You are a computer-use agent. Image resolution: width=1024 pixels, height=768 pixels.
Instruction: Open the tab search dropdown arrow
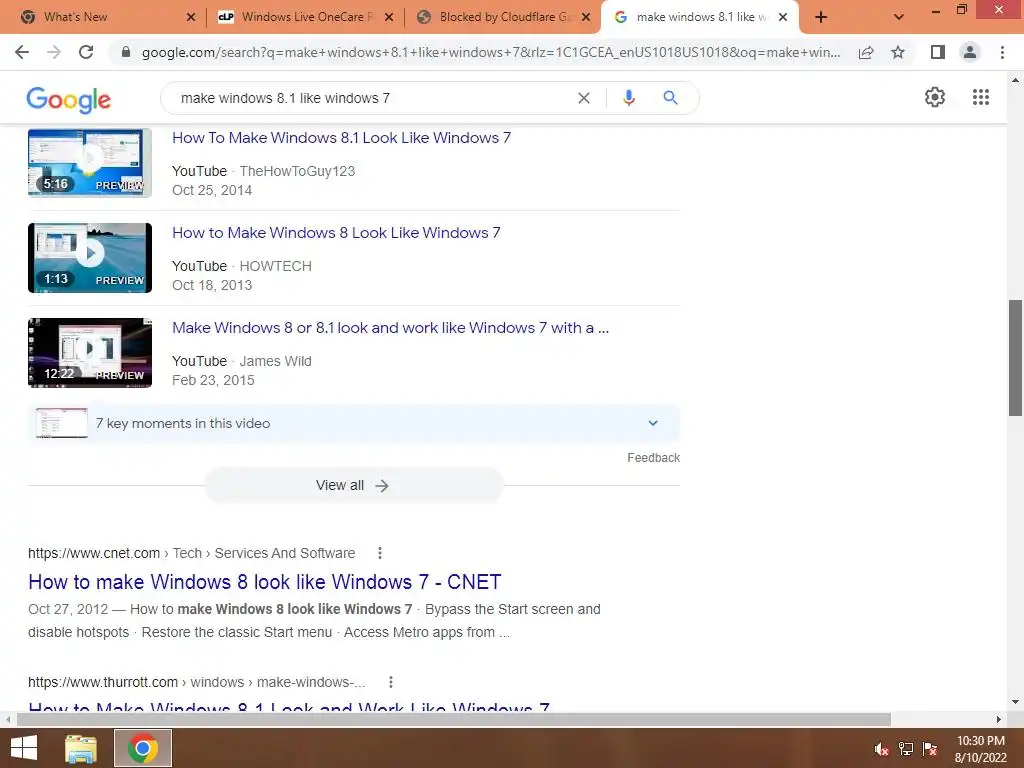click(x=899, y=17)
